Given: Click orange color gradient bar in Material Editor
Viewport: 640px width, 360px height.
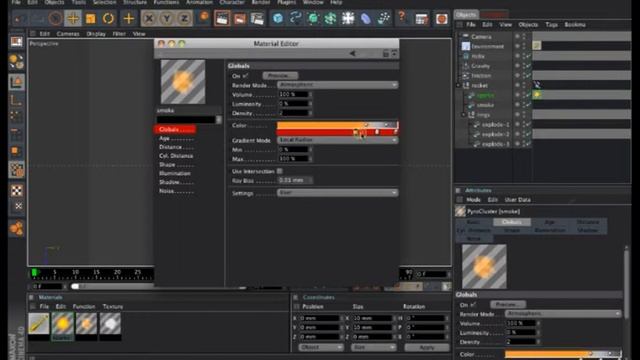Looking at the screenshot, I should point(337,125).
